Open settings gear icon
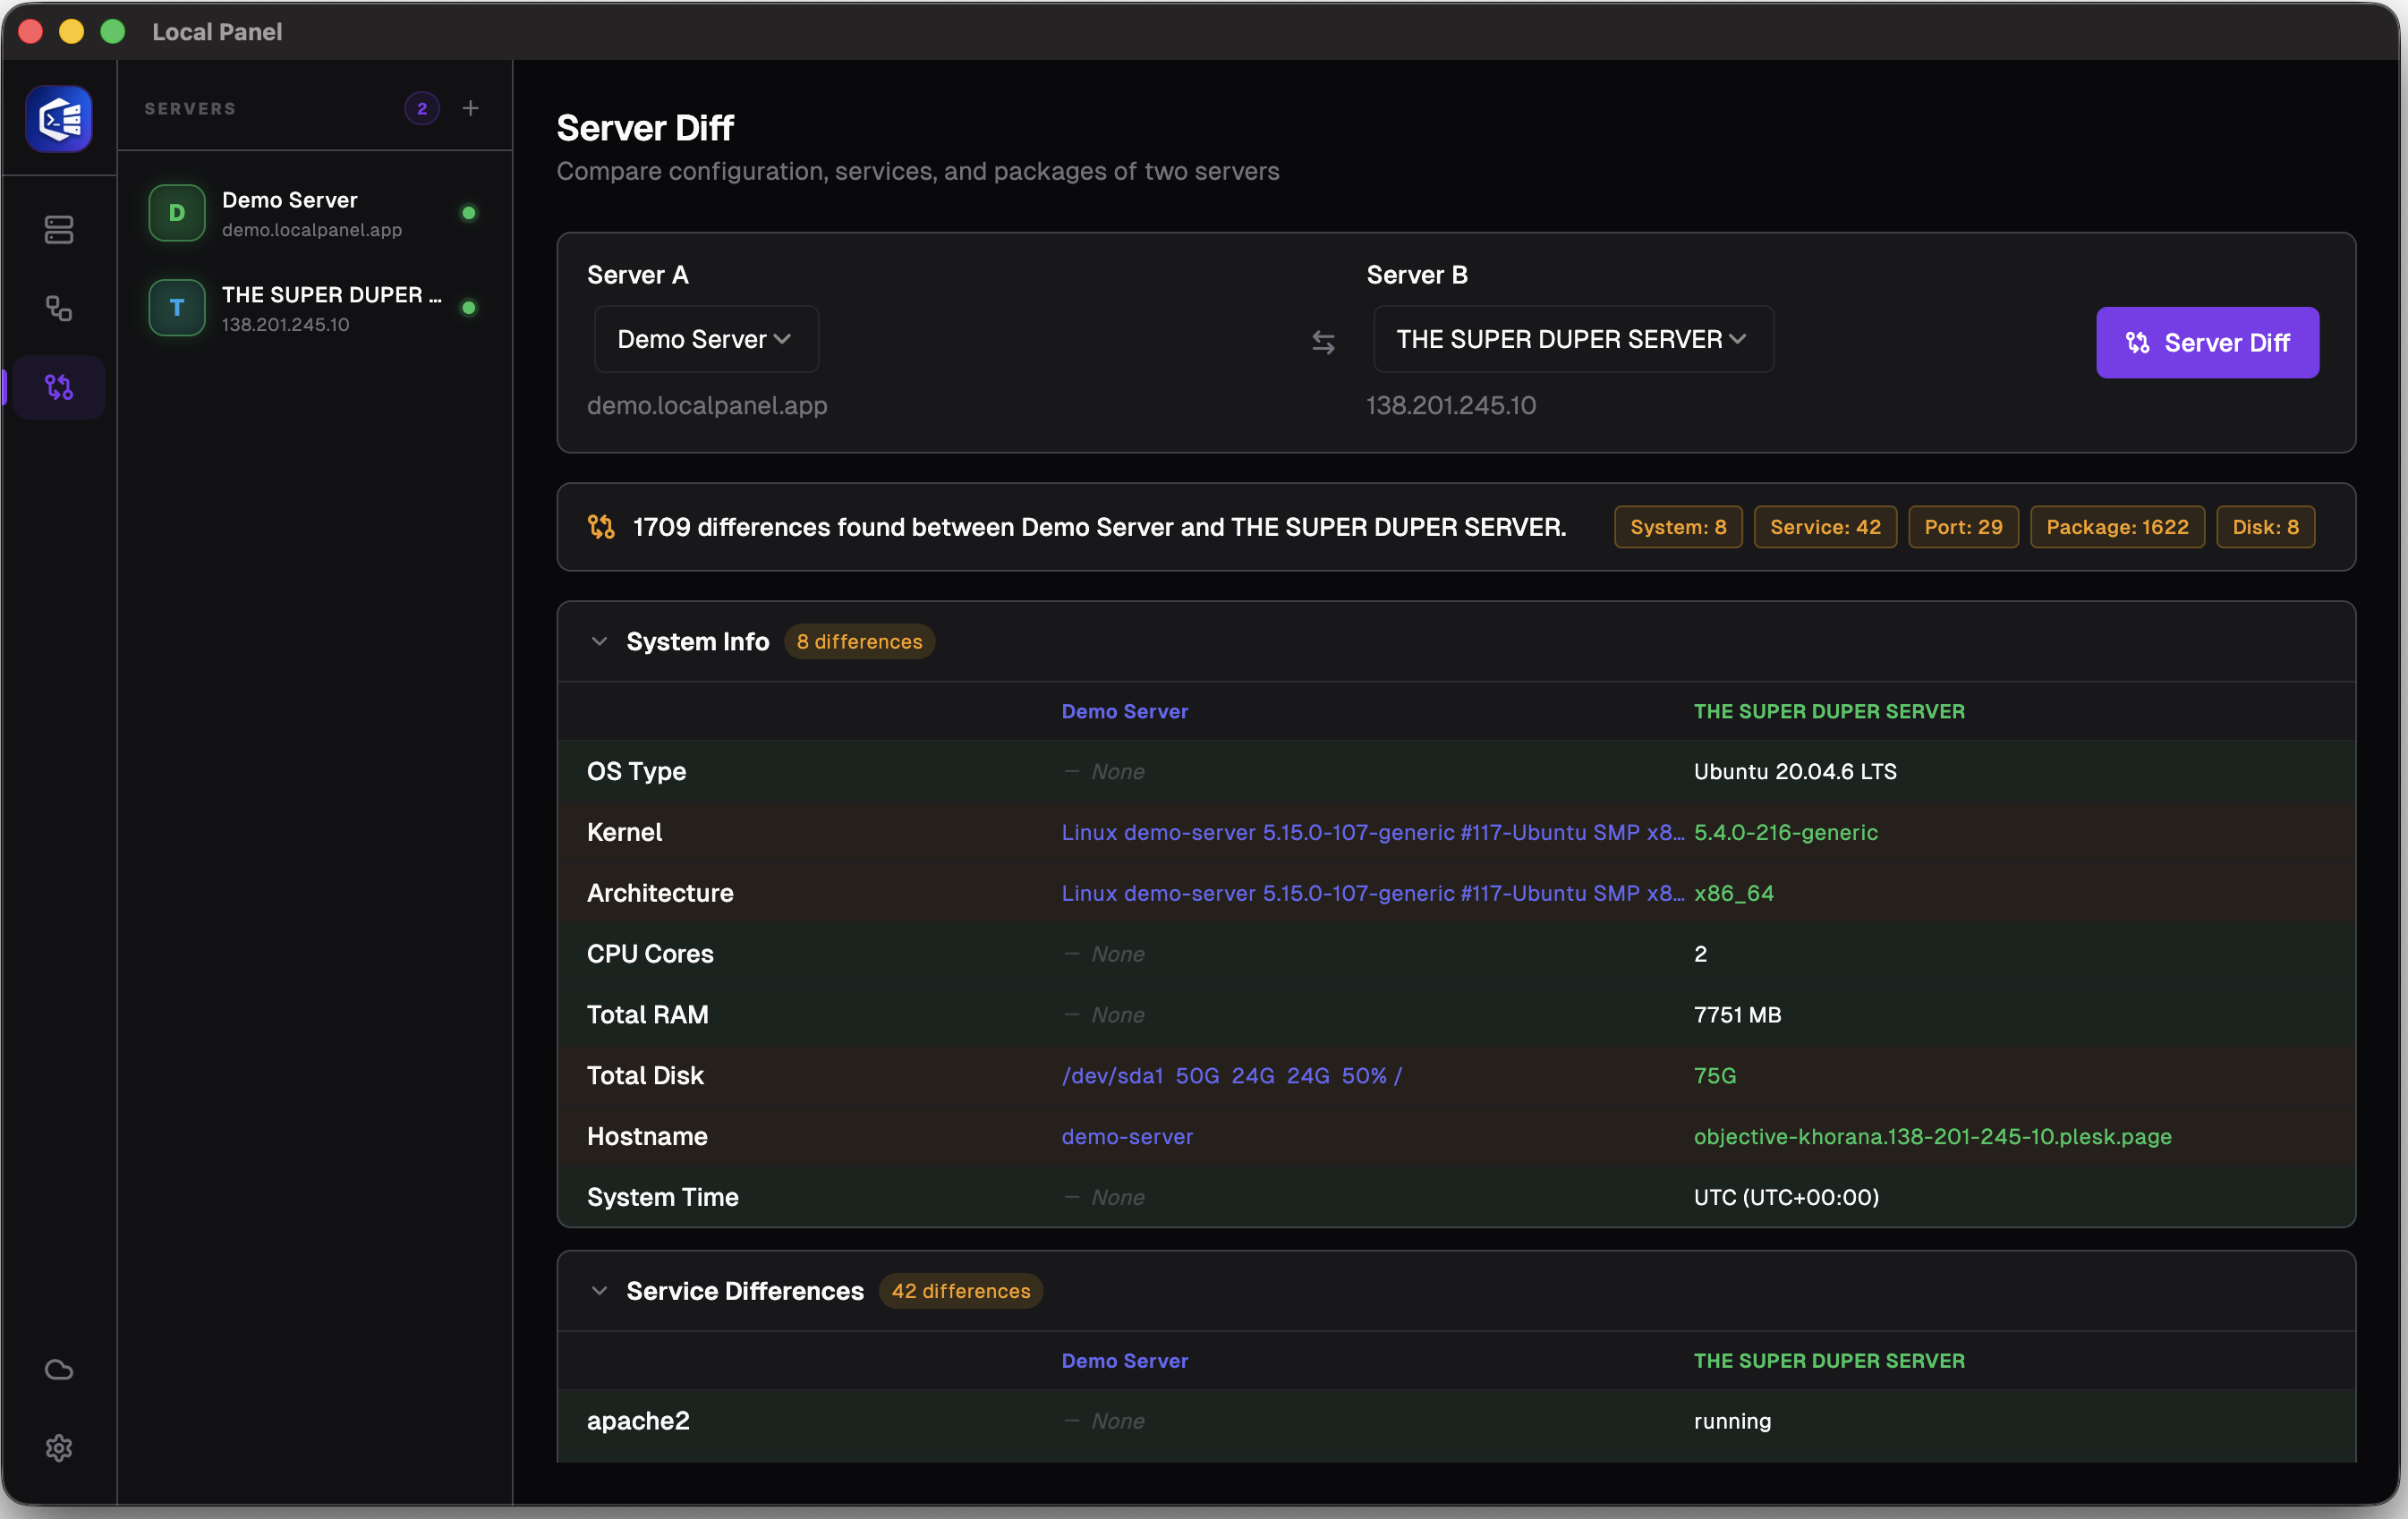 (x=59, y=1448)
